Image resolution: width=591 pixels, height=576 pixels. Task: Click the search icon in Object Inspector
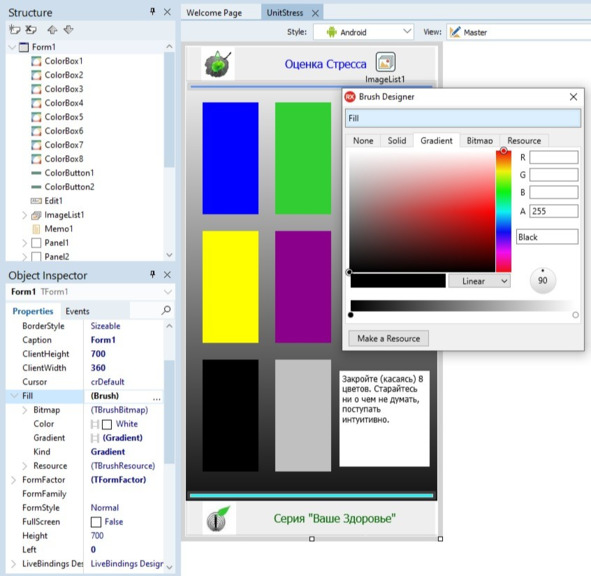[166, 311]
